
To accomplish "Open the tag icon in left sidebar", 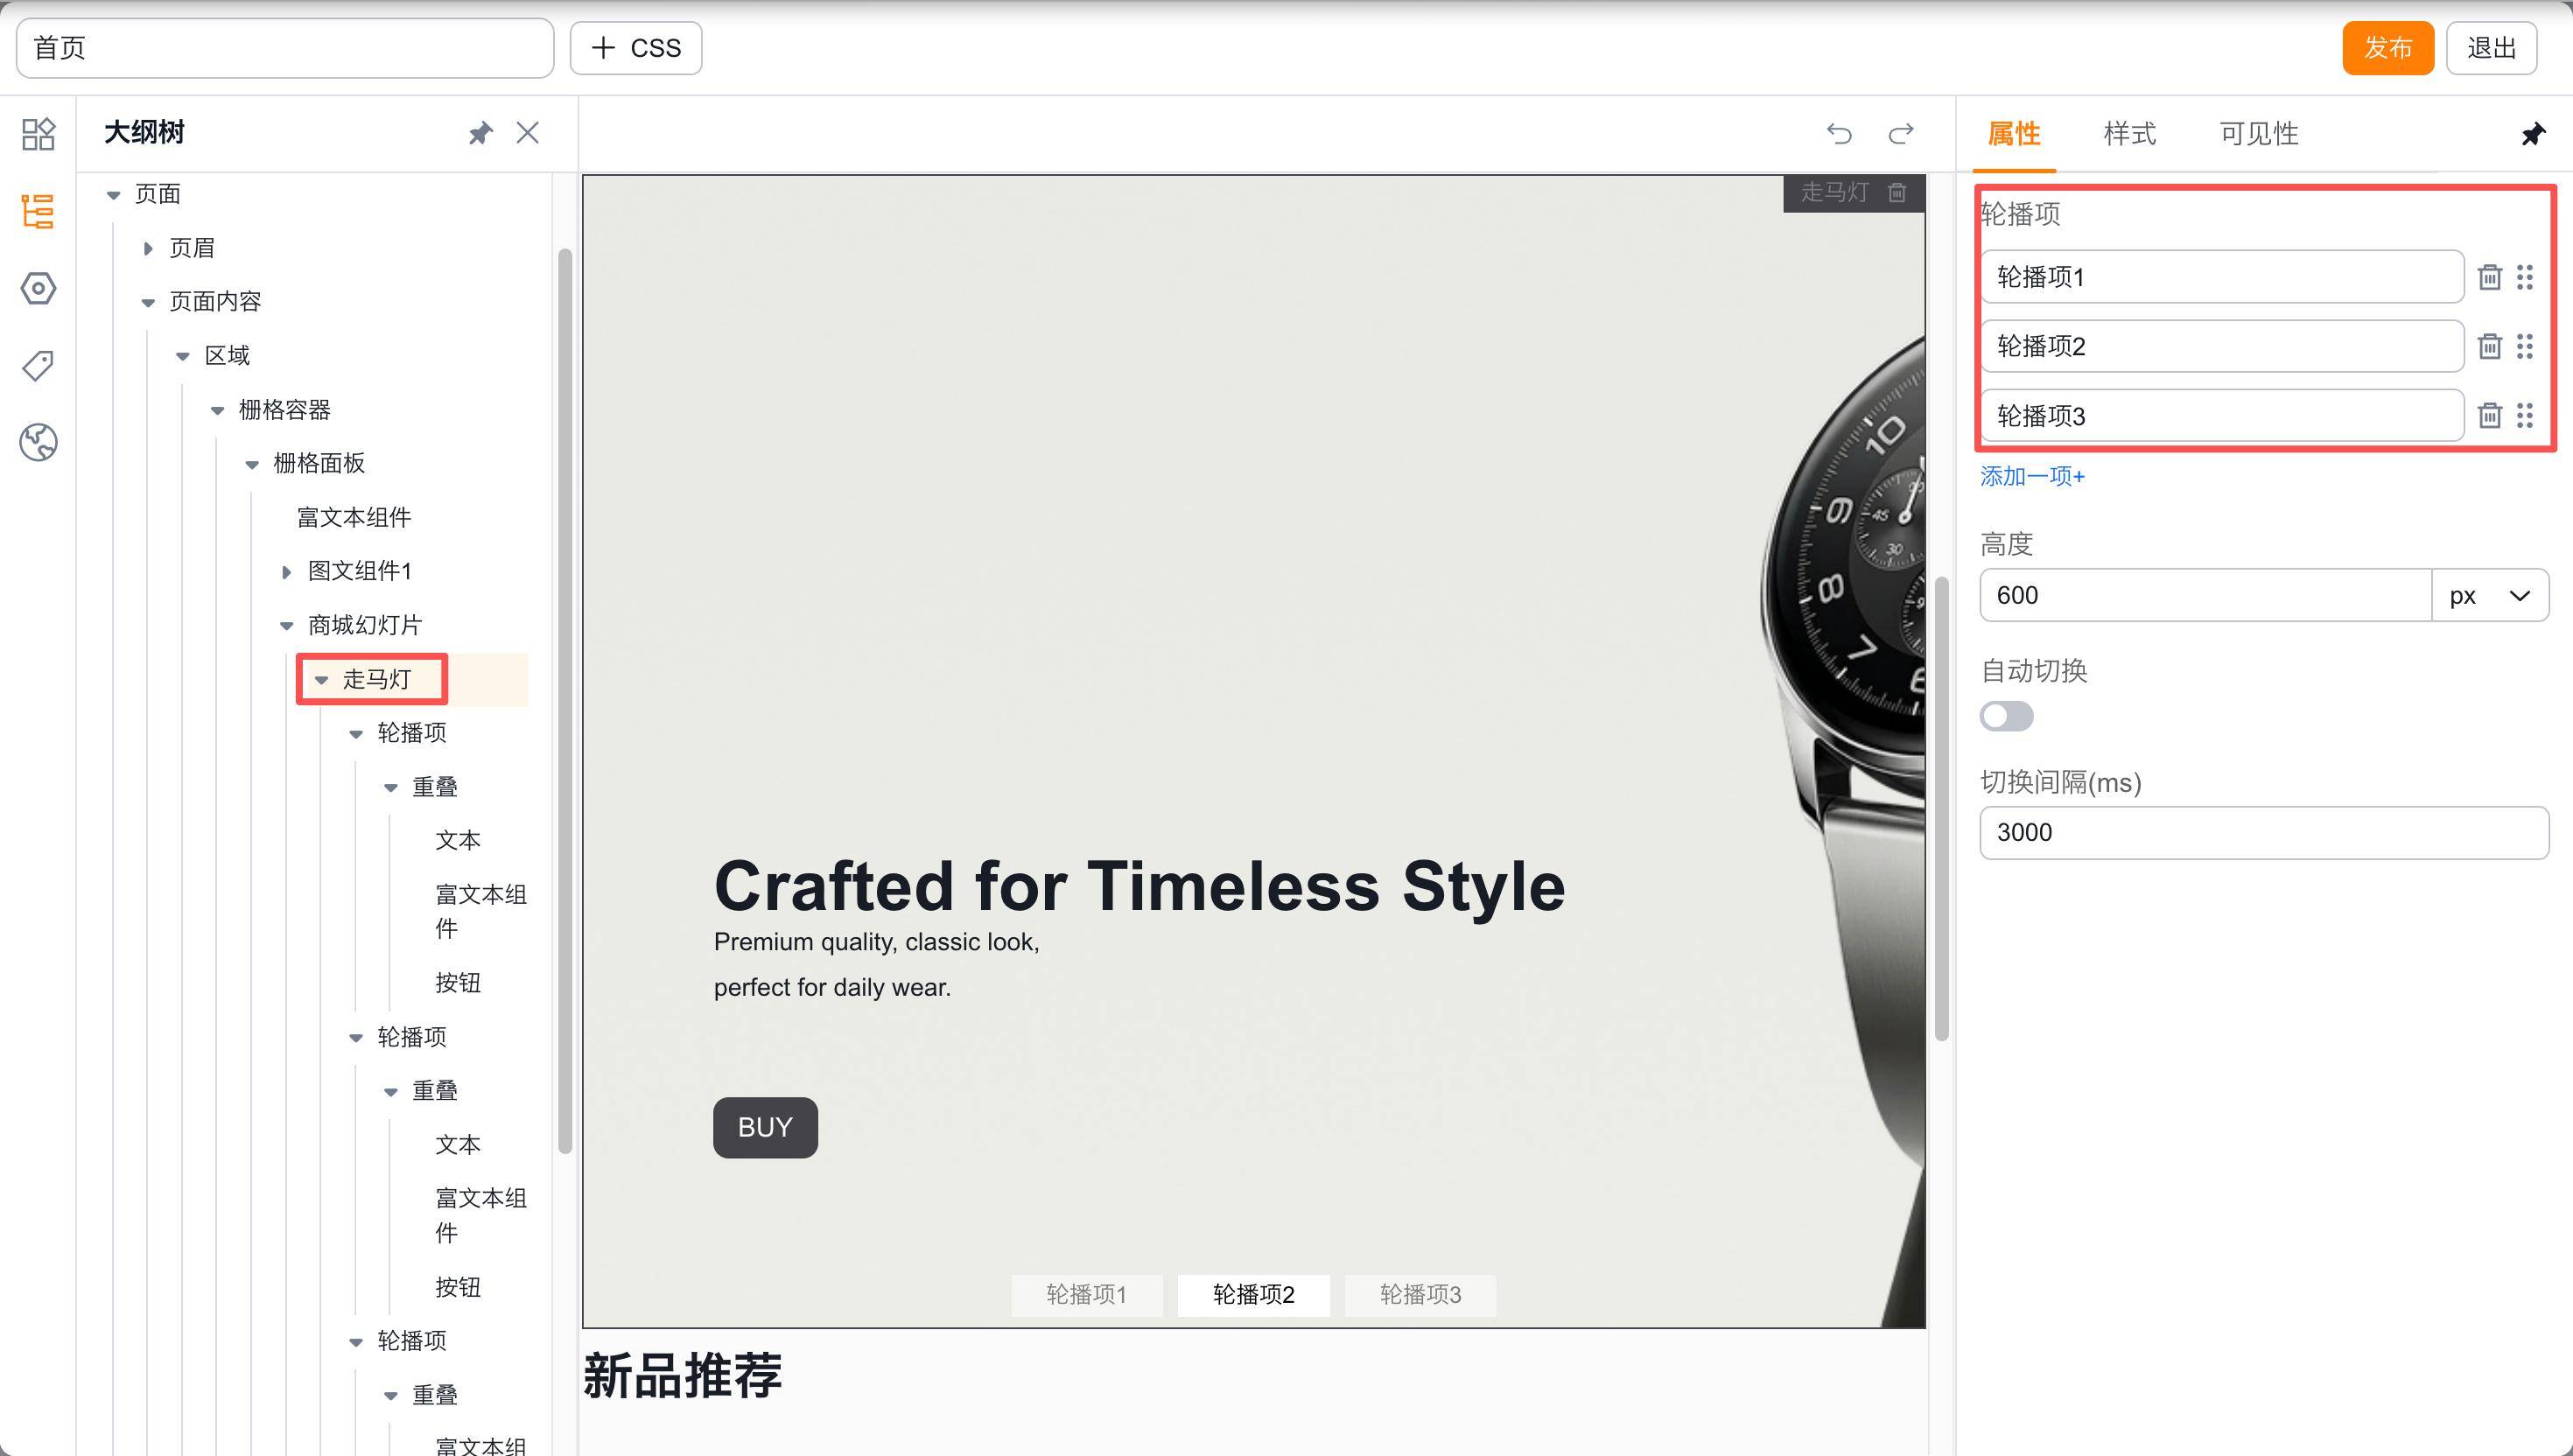I will click(38, 365).
